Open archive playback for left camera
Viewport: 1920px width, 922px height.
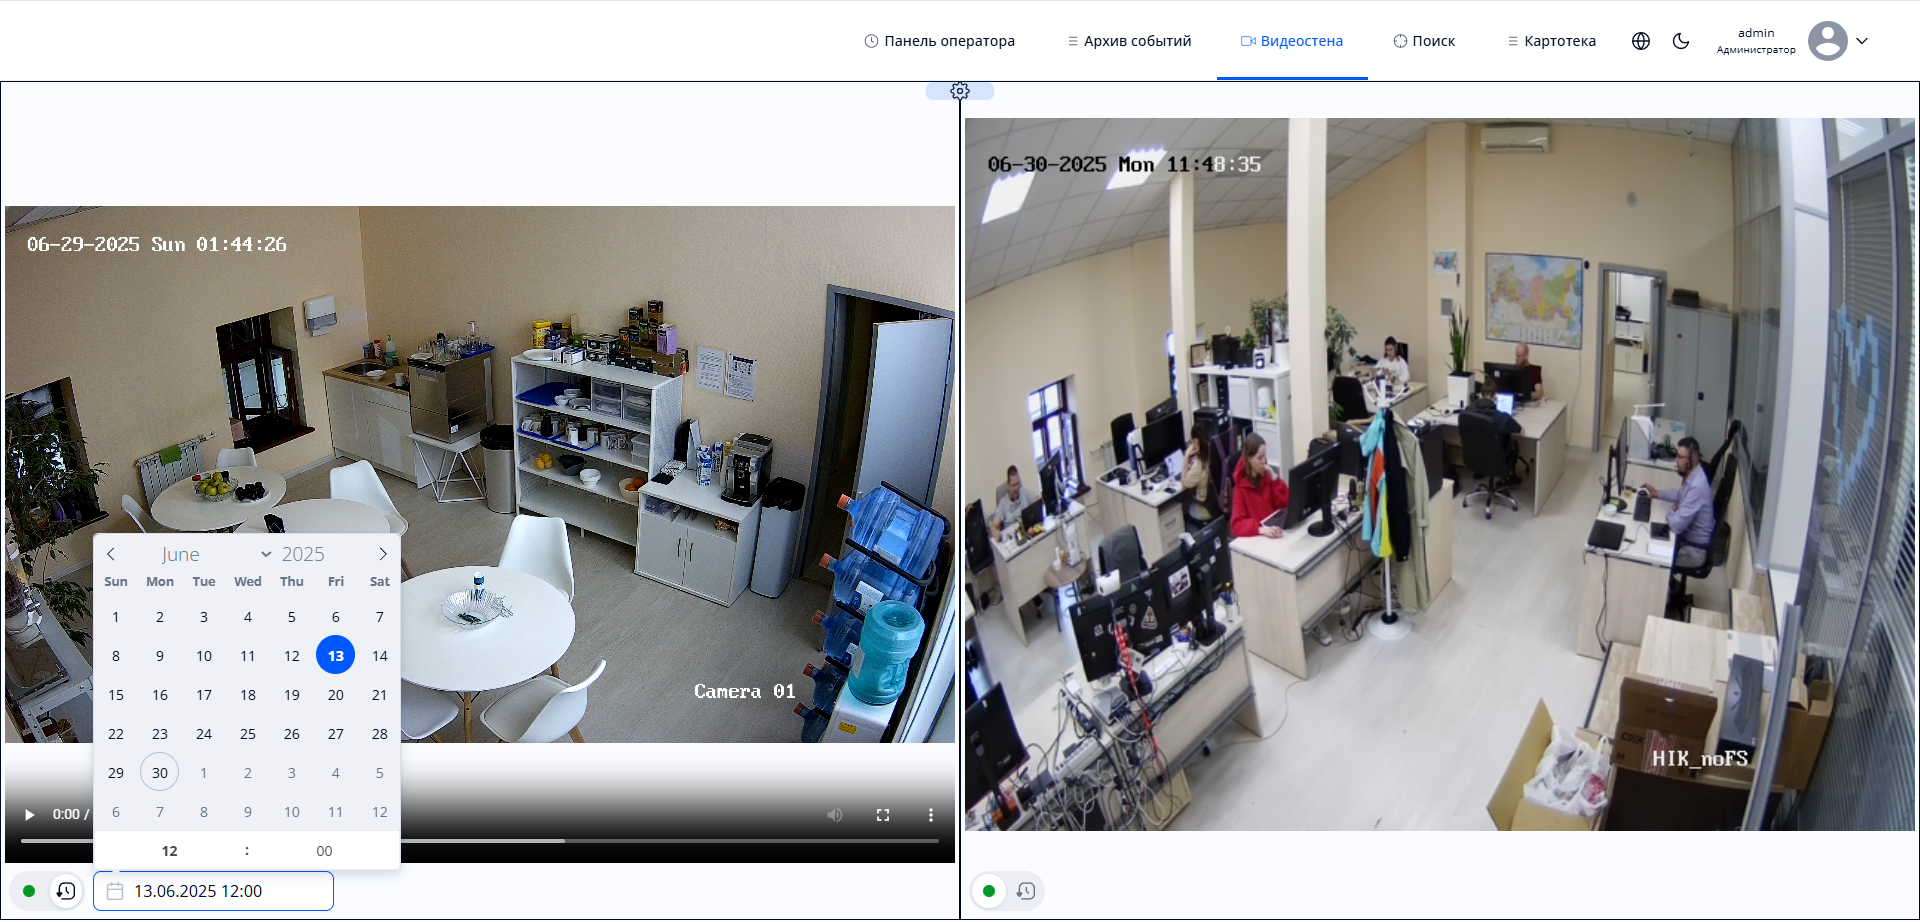66,891
